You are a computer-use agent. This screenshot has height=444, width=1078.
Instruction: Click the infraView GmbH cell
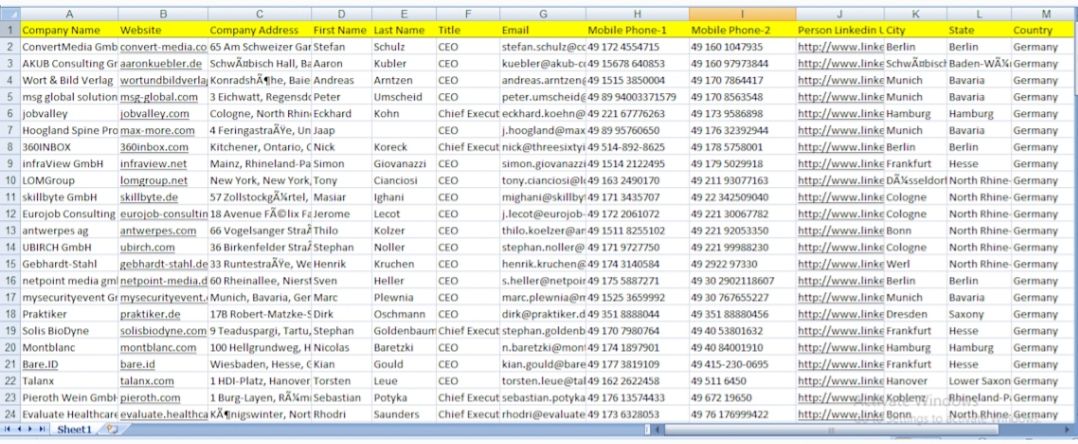pyautogui.click(x=69, y=164)
